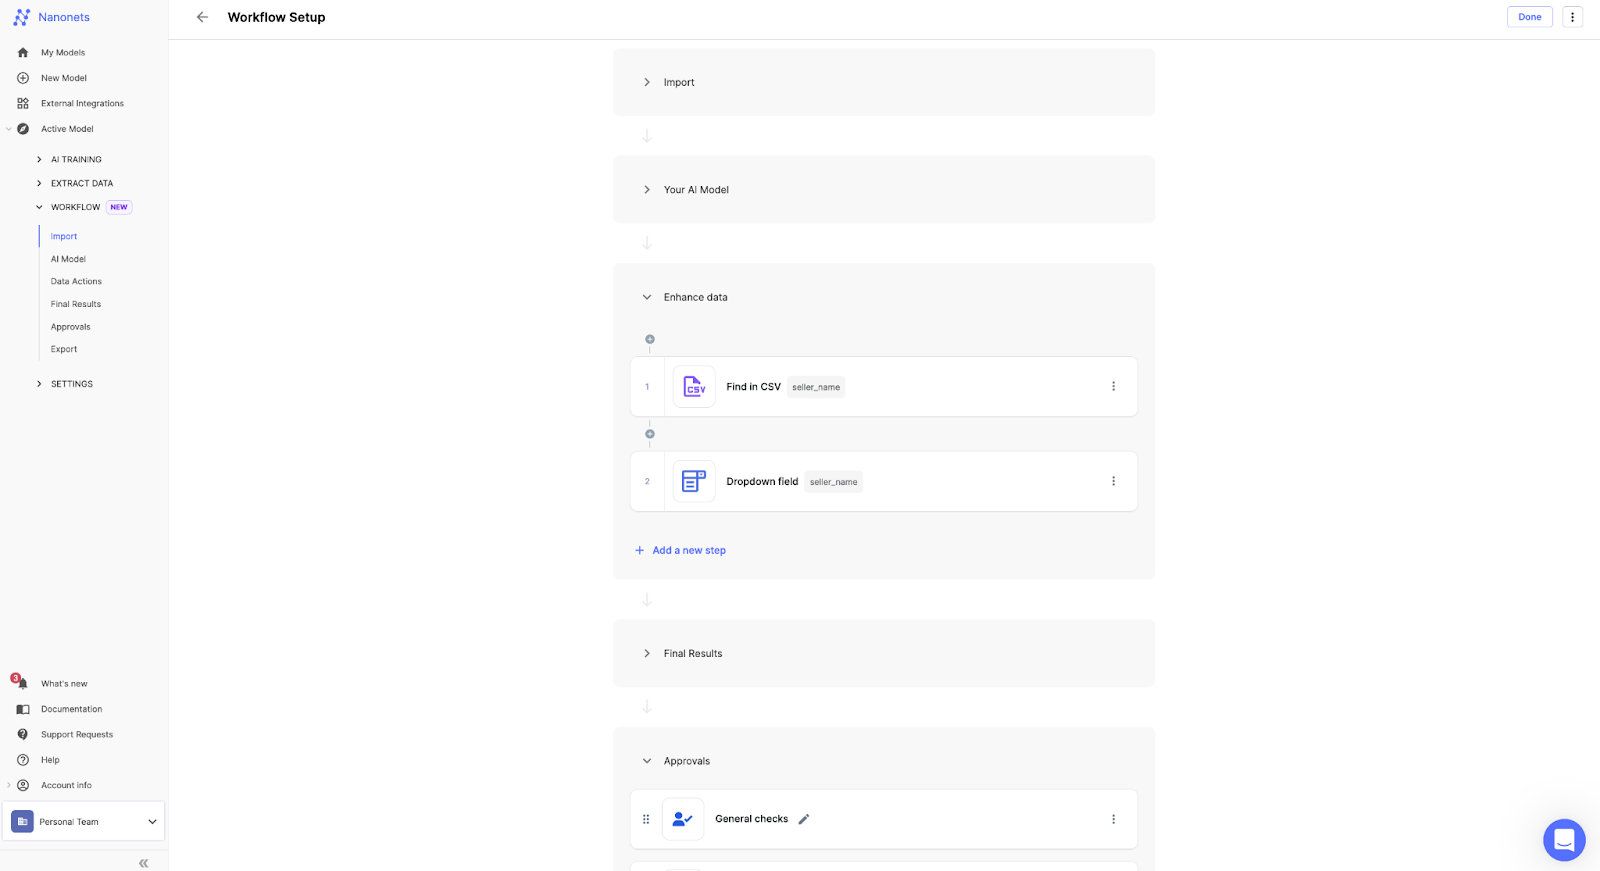
Task: Go to Export in workflow menu
Action: click(x=64, y=349)
